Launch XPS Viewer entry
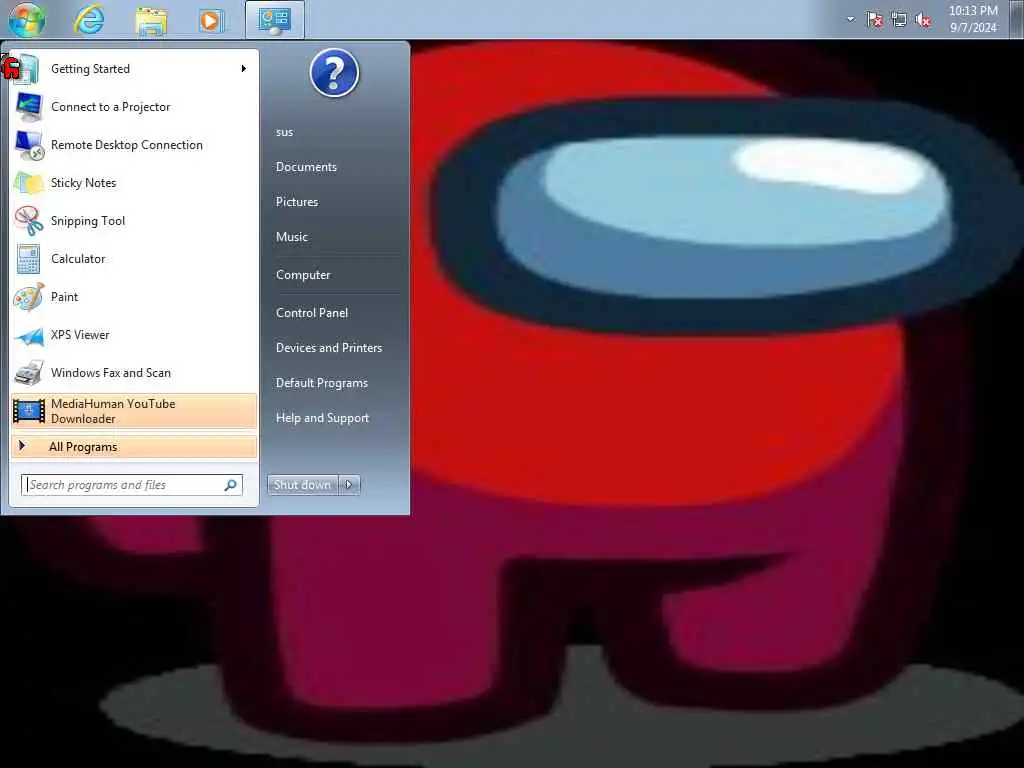 134,334
